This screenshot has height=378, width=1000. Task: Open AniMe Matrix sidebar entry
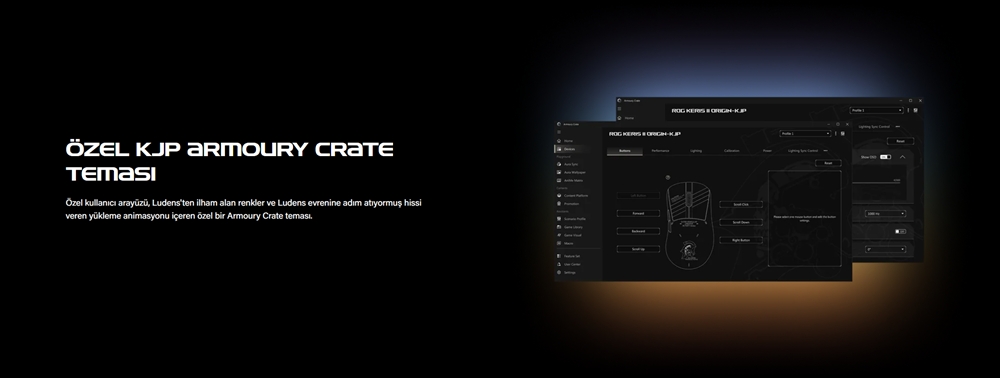(x=570, y=180)
